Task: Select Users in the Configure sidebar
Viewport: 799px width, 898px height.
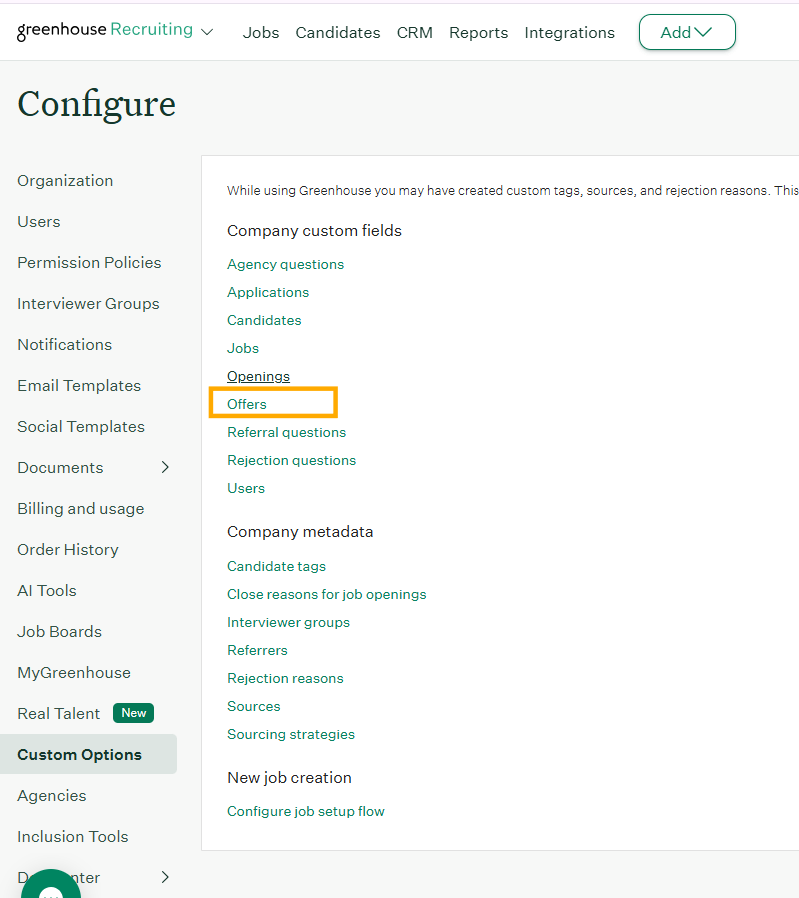Action: tap(39, 222)
